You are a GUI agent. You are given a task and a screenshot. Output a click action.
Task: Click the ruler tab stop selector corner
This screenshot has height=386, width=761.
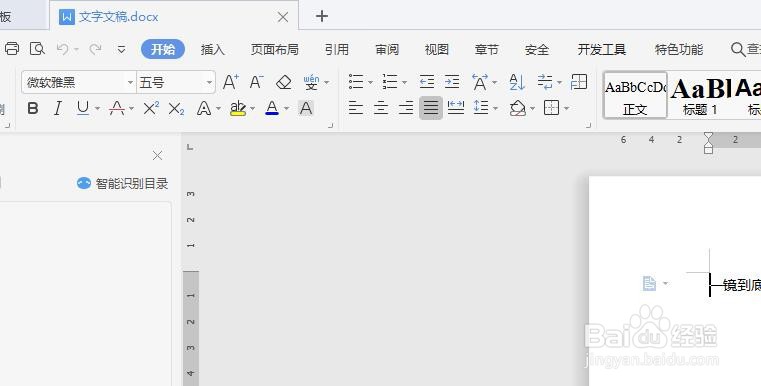[190, 147]
